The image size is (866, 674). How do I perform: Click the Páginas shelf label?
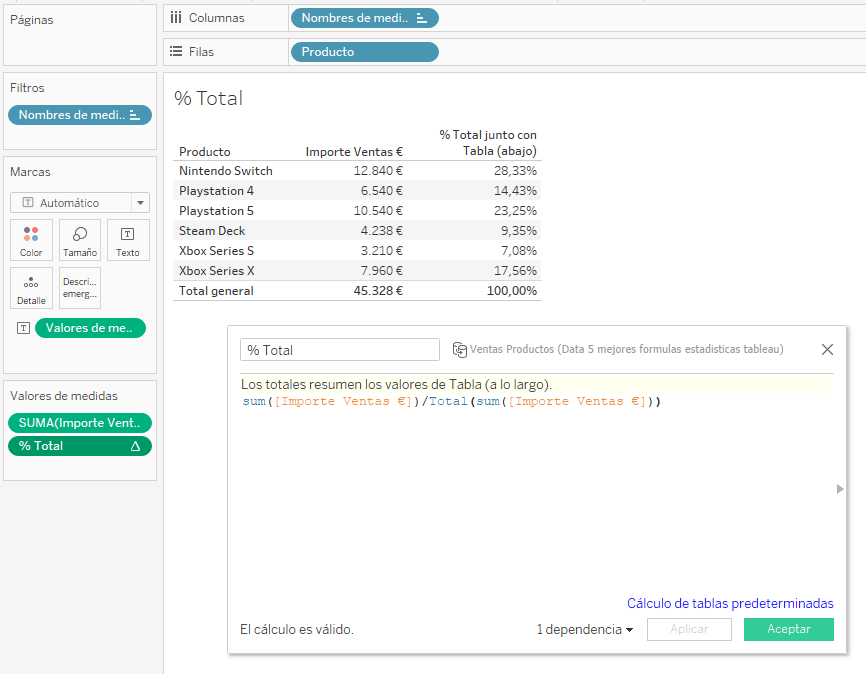tap(31, 20)
